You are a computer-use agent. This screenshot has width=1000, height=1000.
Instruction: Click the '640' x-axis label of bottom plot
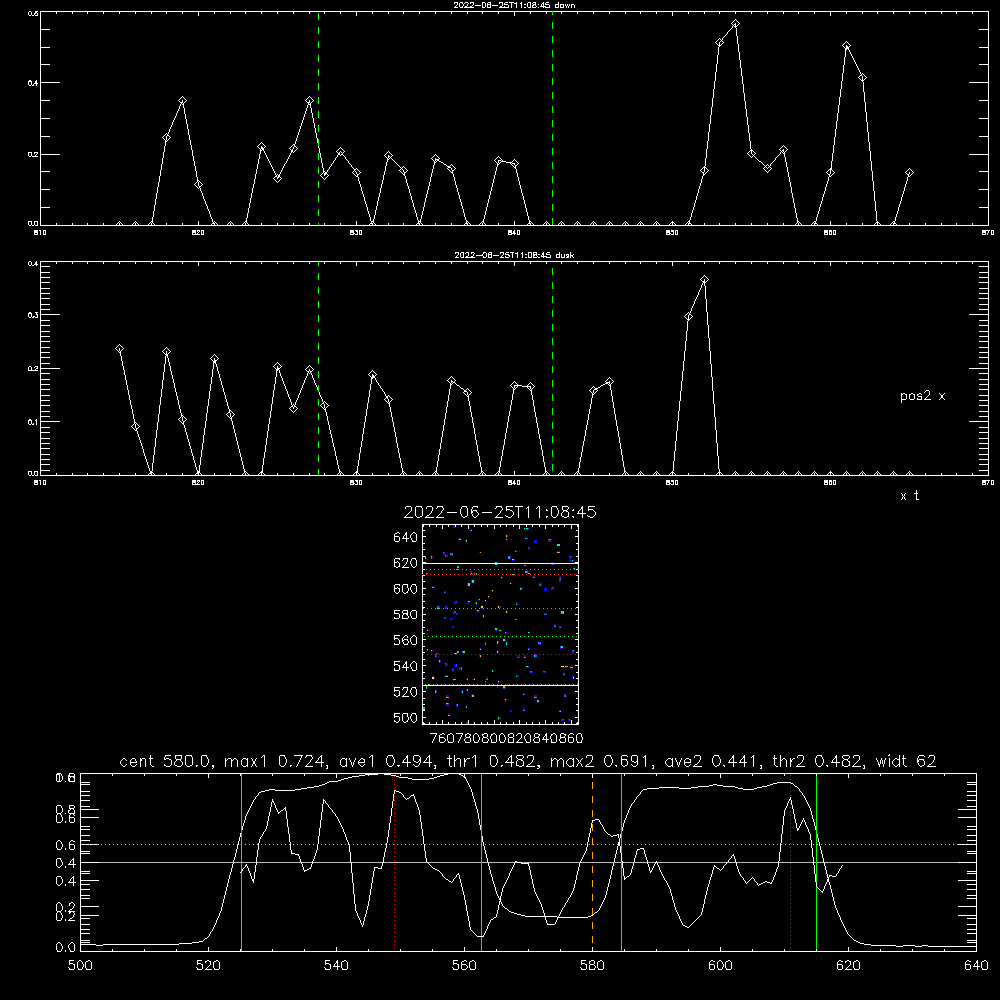(976, 966)
